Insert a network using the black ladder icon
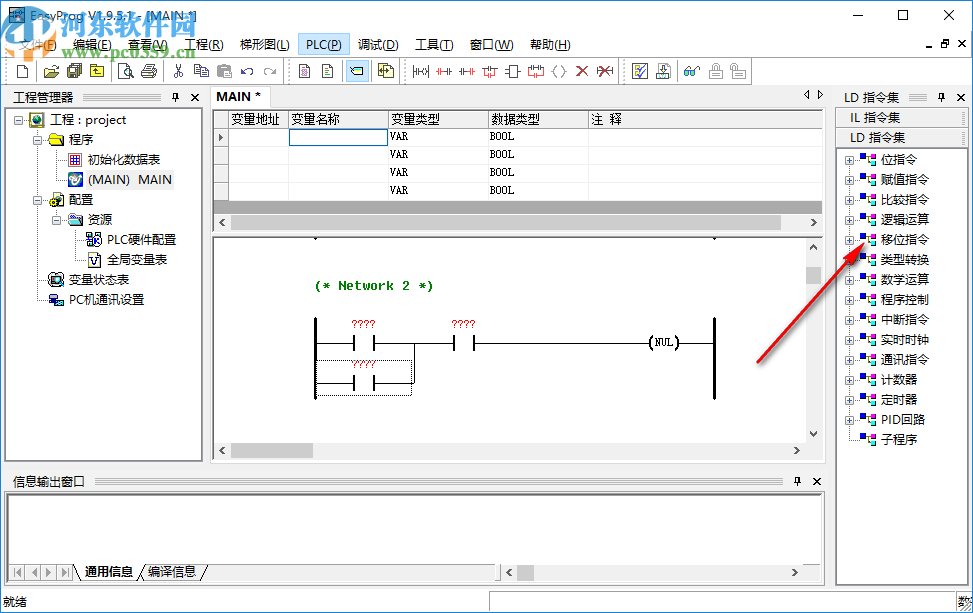This screenshot has height=613, width=973. [x=421, y=71]
